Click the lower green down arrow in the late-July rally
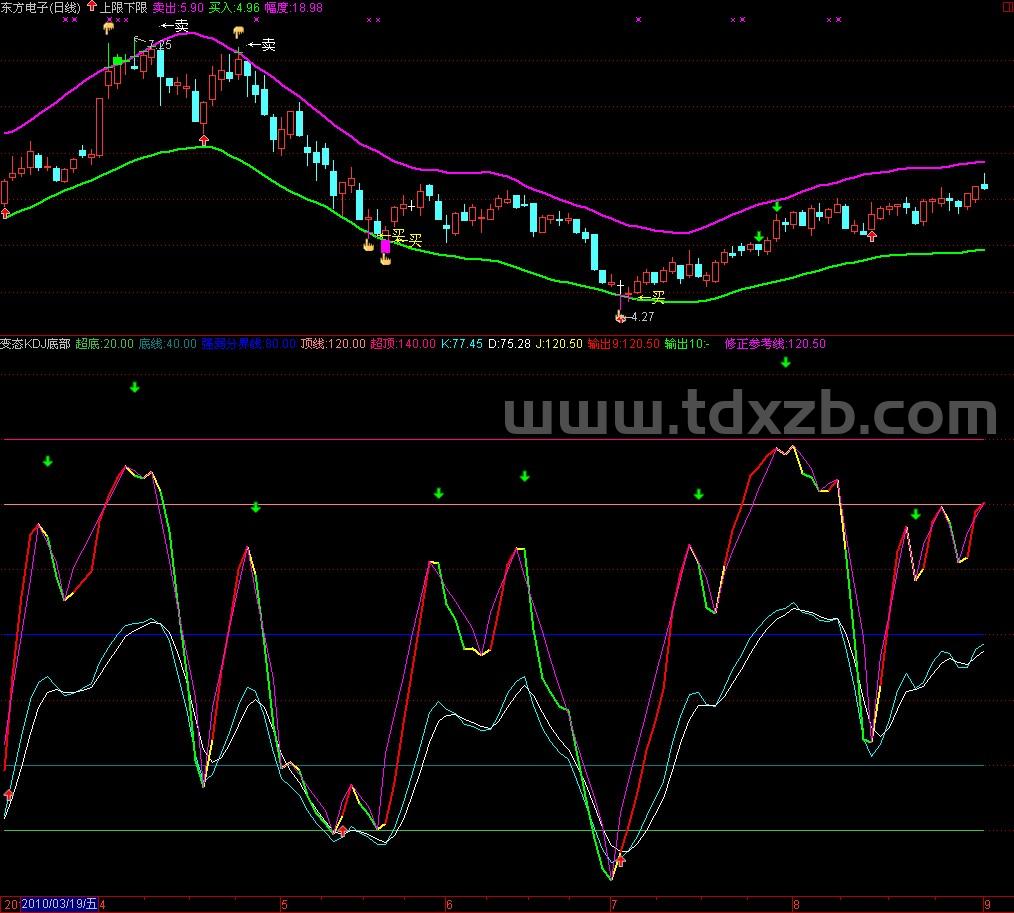Image resolution: width=1014 pixels, height=913 pixels. (x=759, y=237)
